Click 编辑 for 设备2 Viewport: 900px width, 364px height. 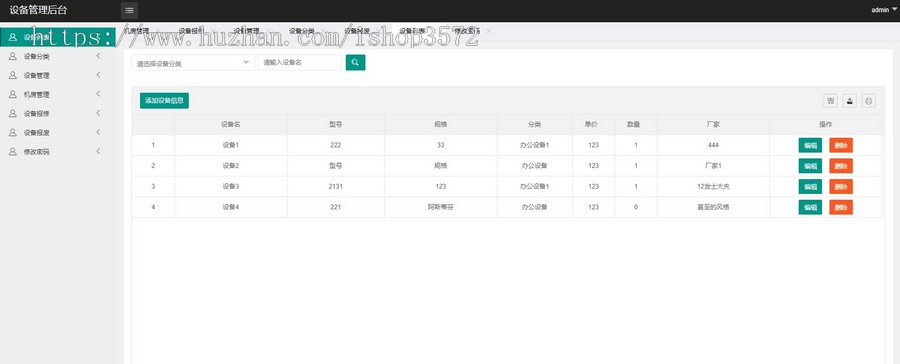coord(810,166)
